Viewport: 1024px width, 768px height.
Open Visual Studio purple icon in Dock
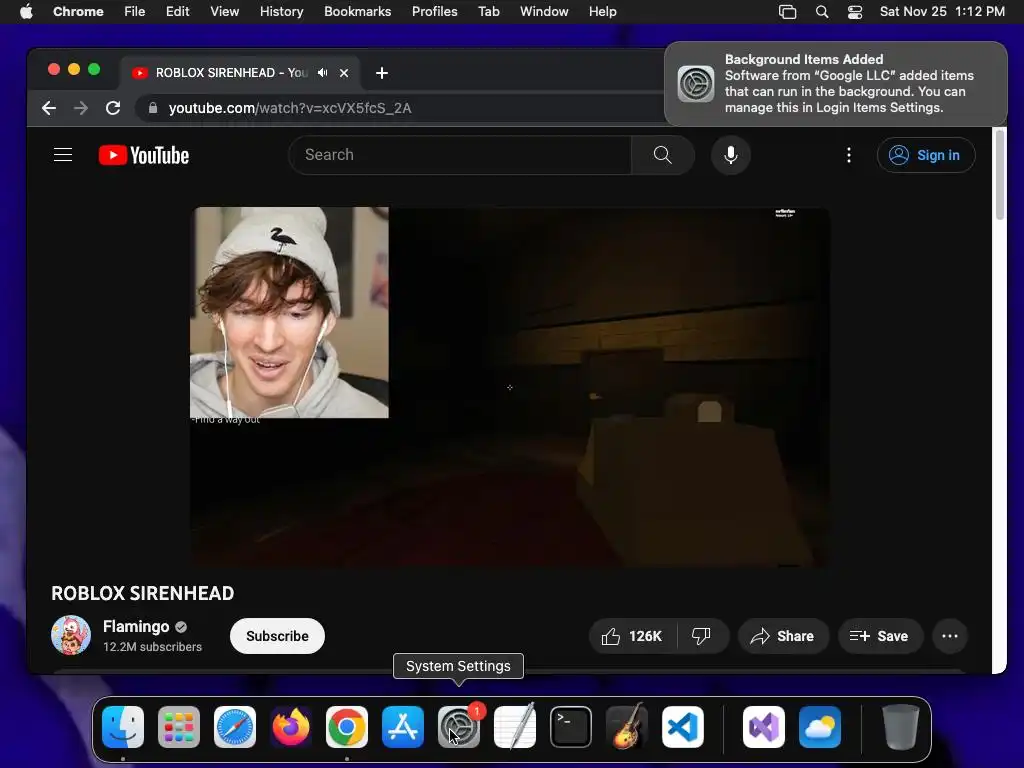764,727
